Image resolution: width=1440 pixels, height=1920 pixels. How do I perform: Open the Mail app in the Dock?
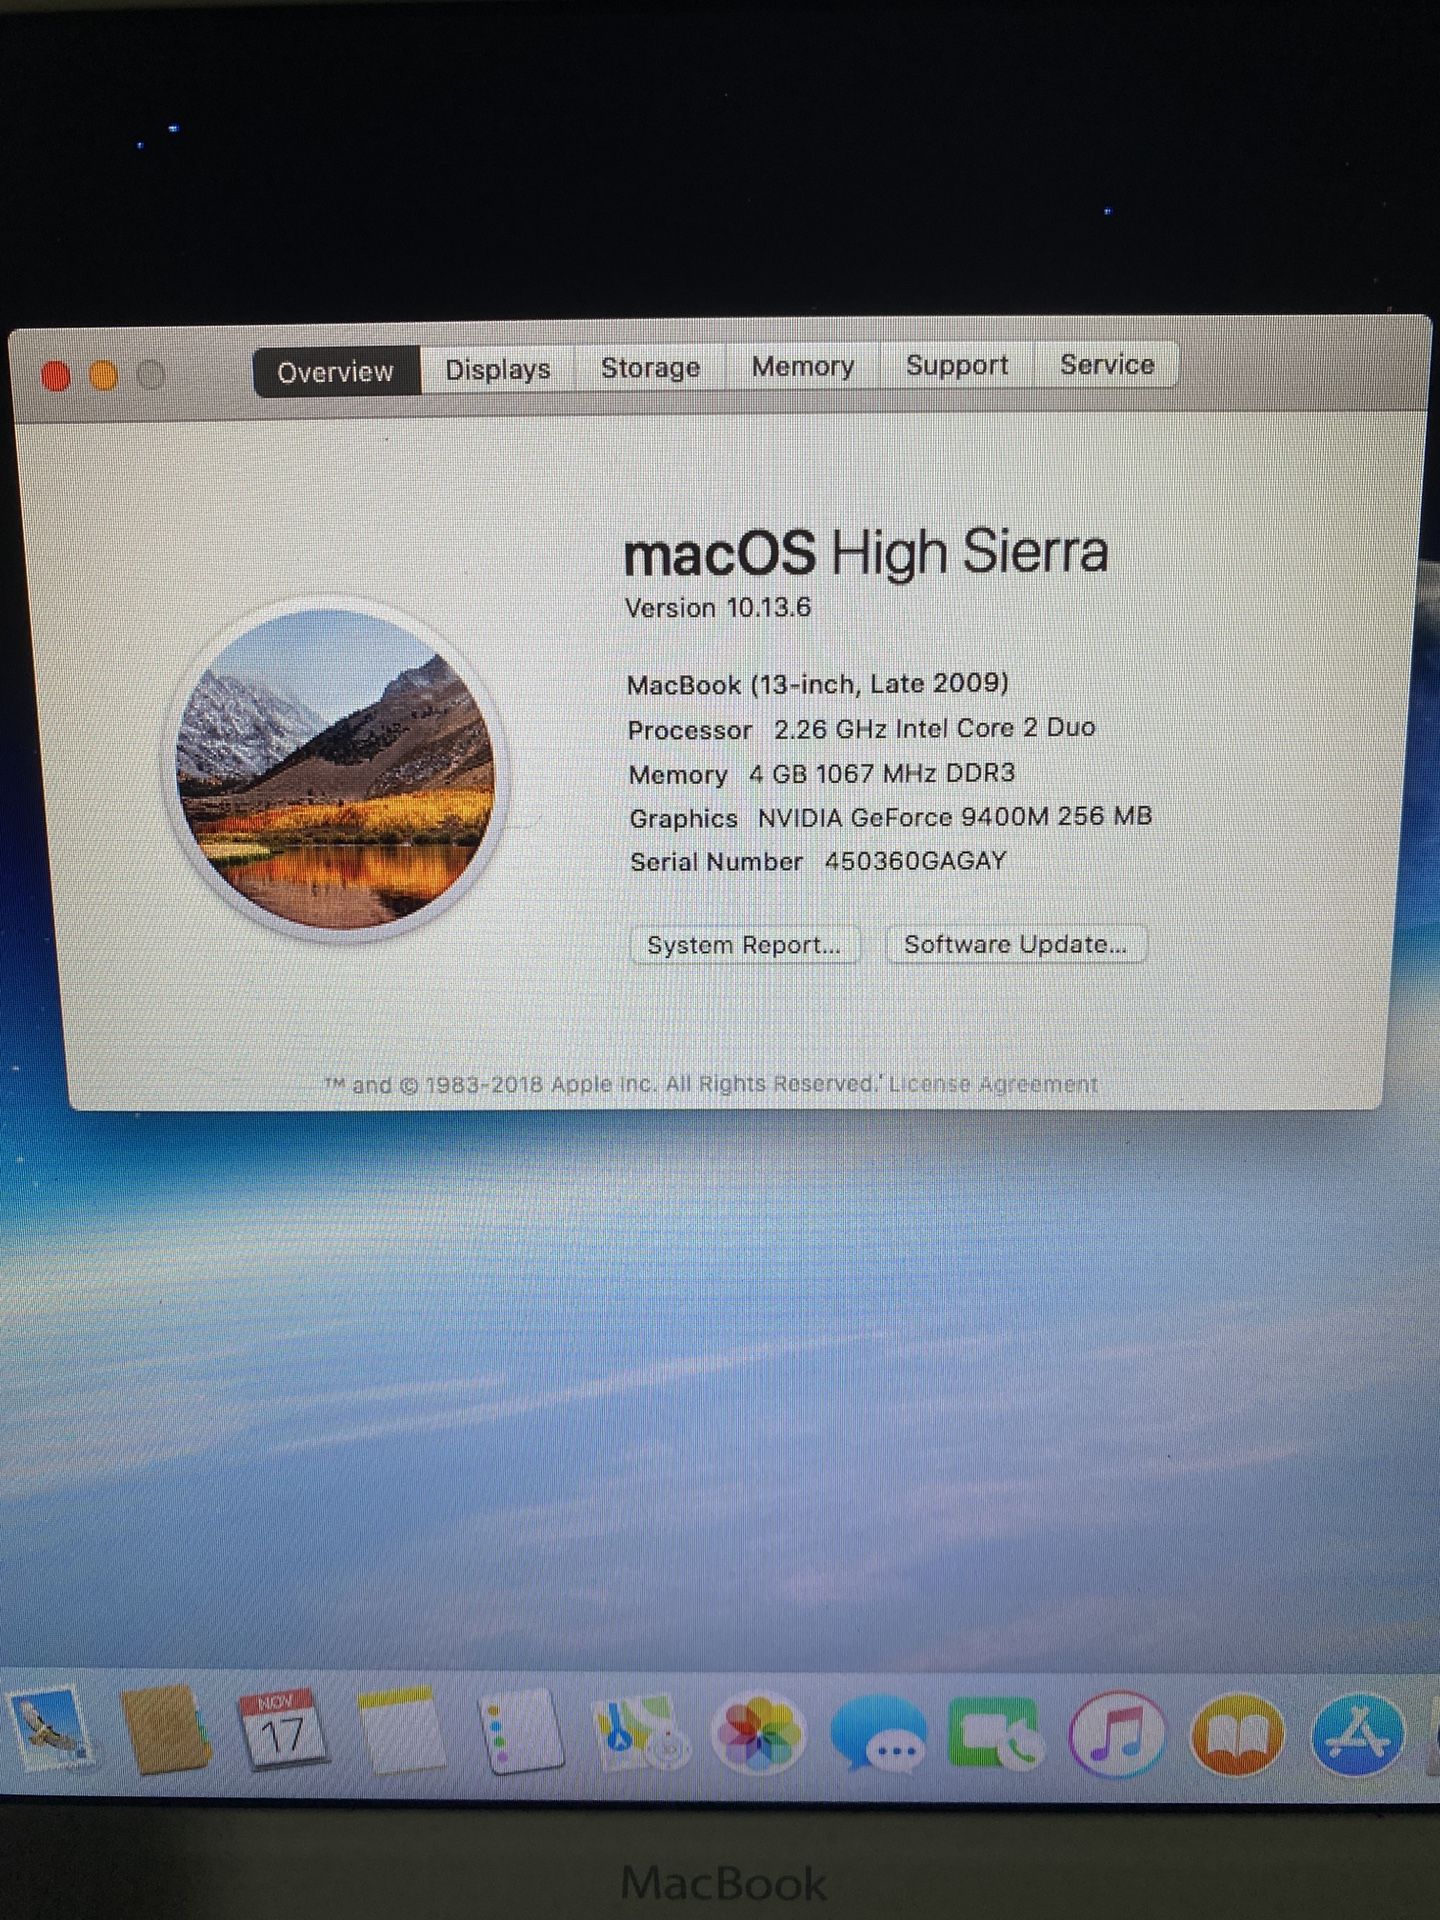pyautogui.click(x=48, y=1732)
